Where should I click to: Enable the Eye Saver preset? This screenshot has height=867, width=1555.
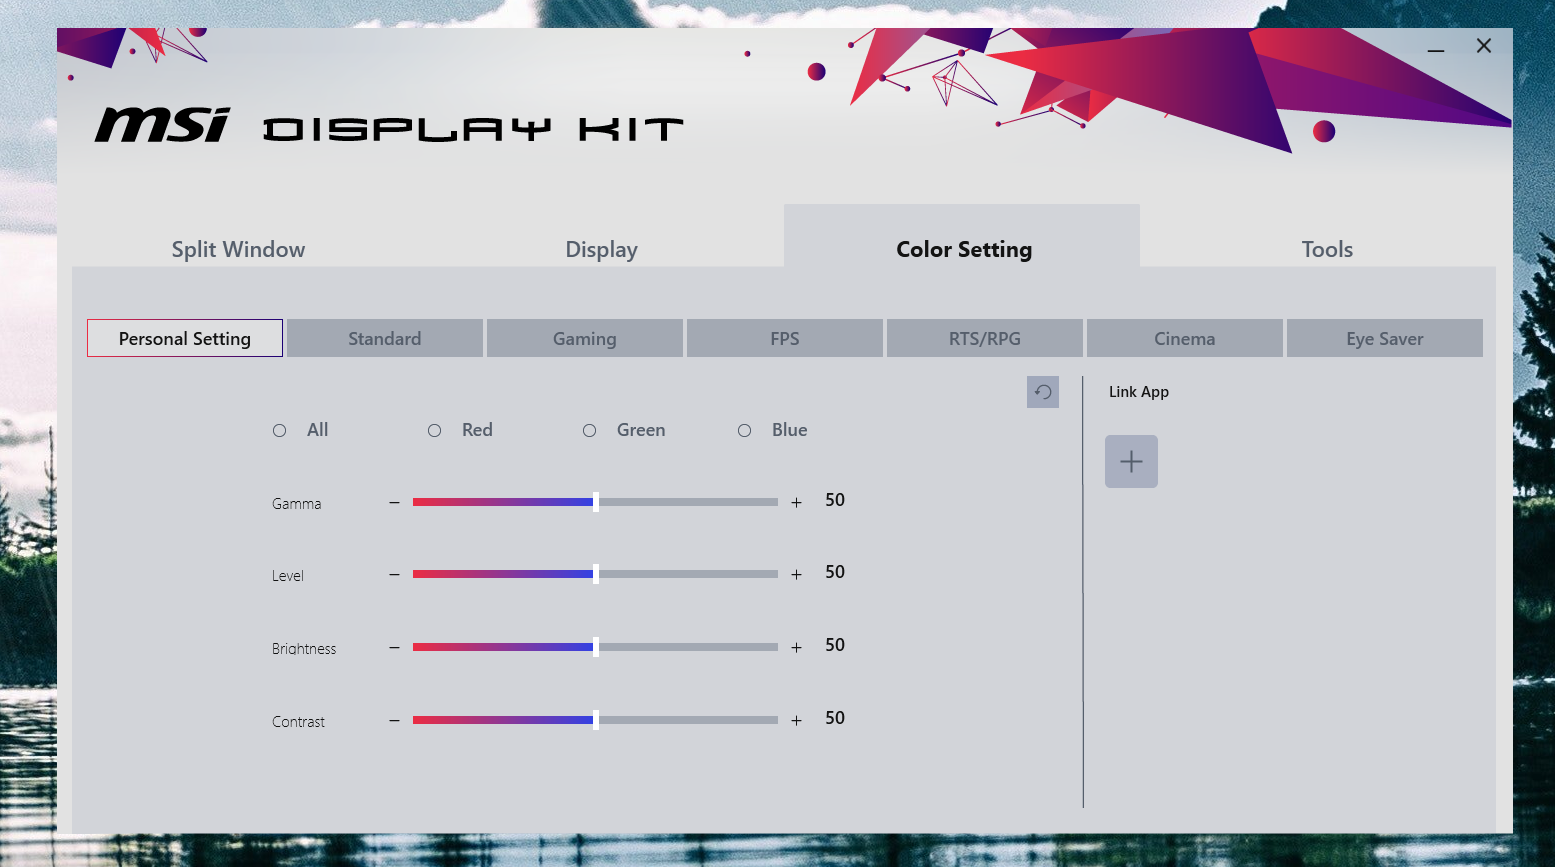pyautogui.click(x=1385, y=338)
